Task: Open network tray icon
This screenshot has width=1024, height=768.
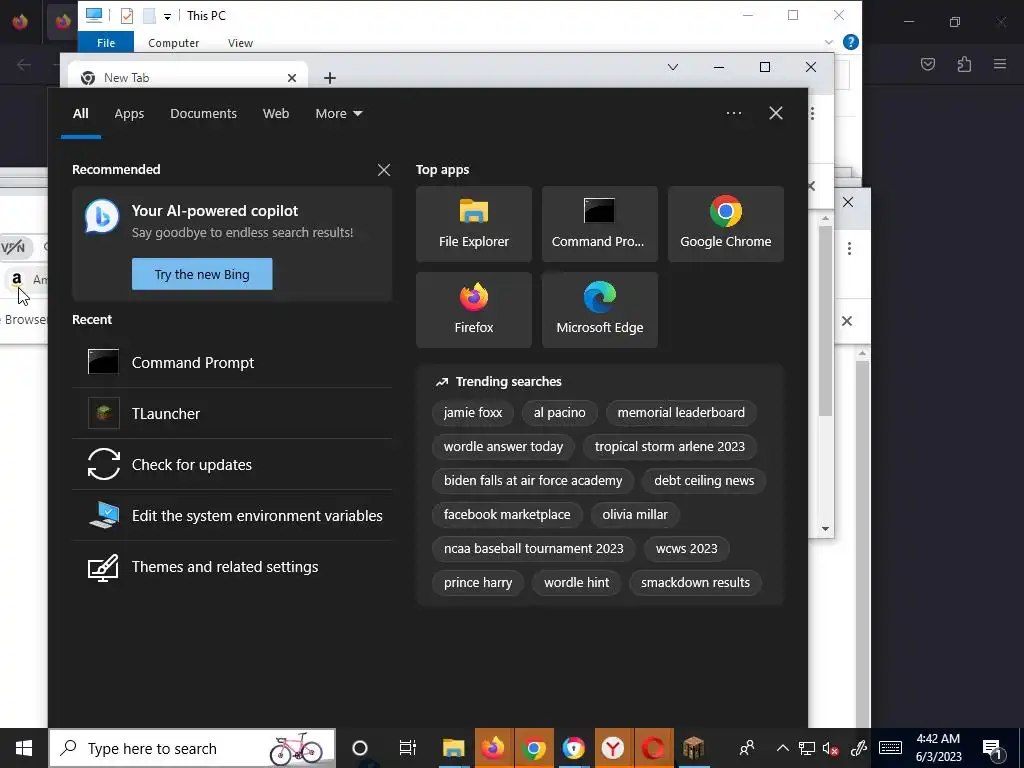Action: [807, 749]
